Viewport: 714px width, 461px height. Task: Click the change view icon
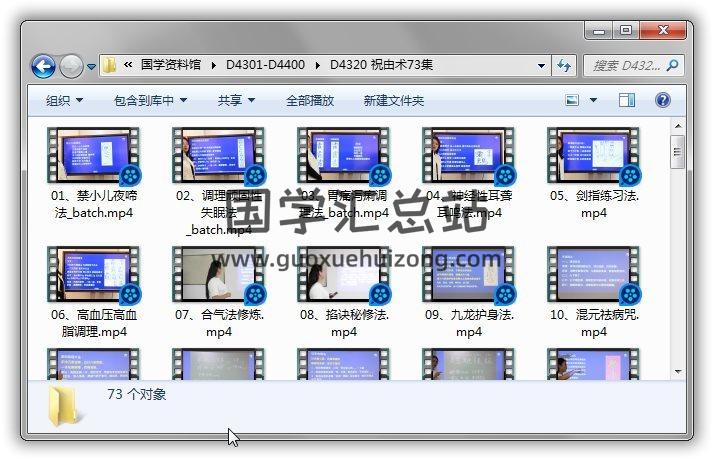click(572, 100)
